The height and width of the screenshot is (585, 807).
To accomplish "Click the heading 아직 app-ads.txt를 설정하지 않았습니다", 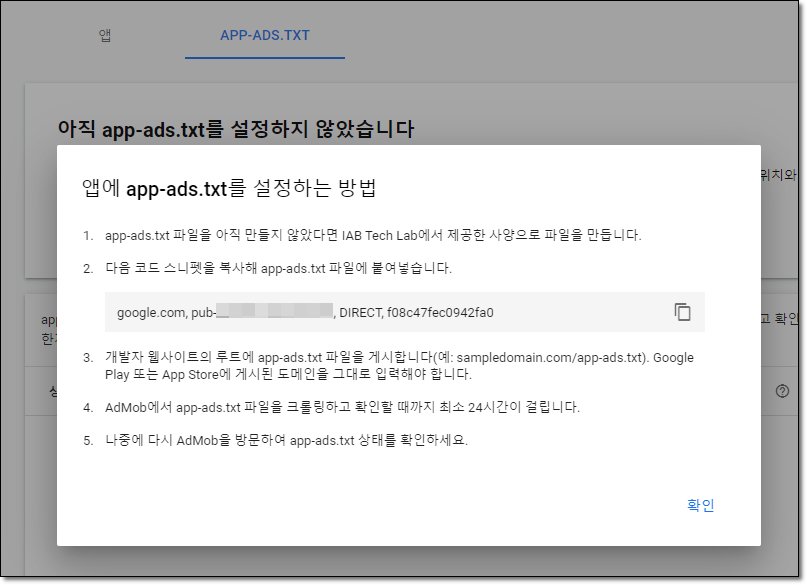I will (236, 129).
